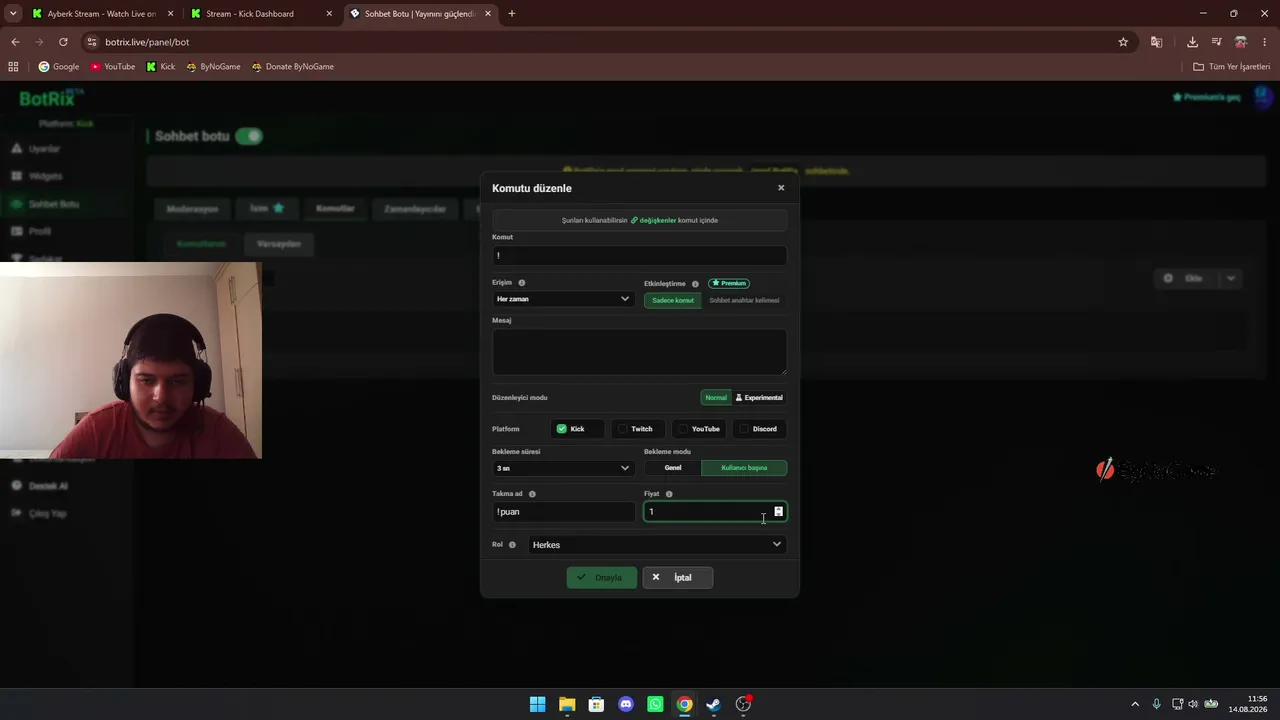This screenshot has height=720, width=1280.
Task: Open WhatsApp from the taskbar
Action: [655, 704]
